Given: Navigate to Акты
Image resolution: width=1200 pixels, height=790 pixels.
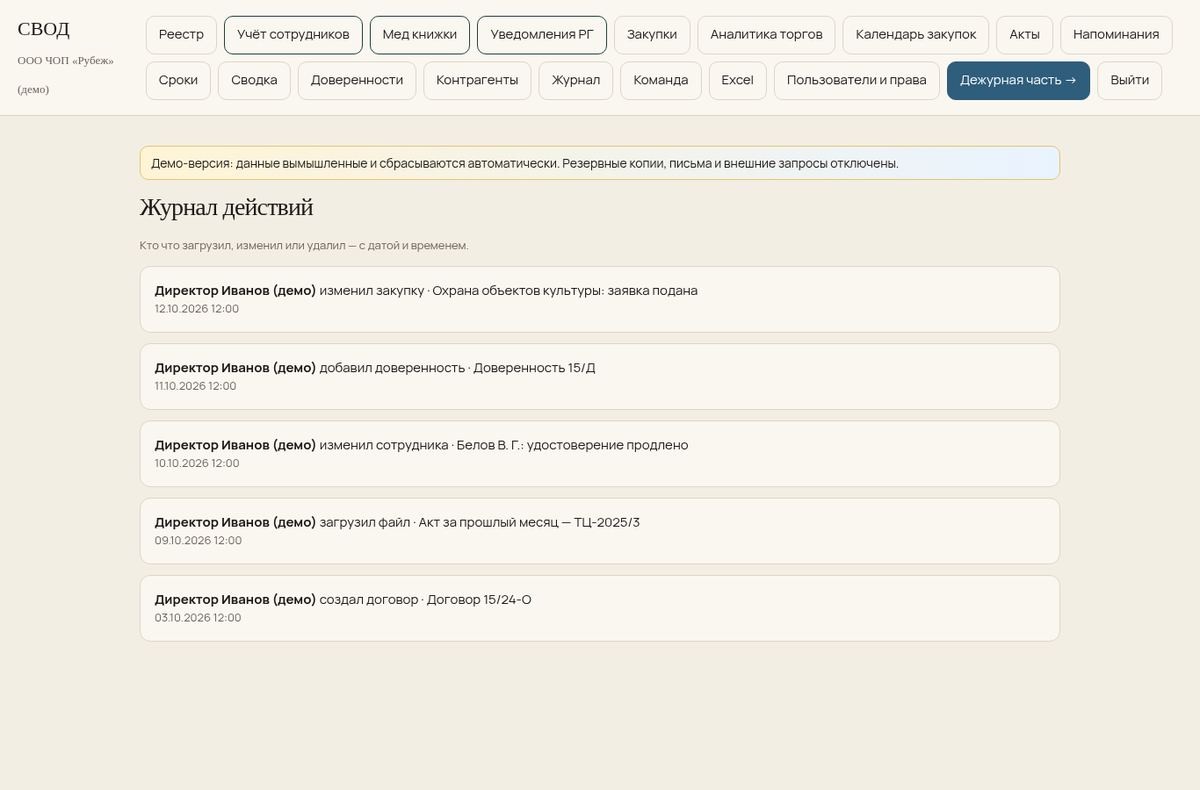Looking at the screenshot, I should pyautogui.click(x=1025, y=34).
